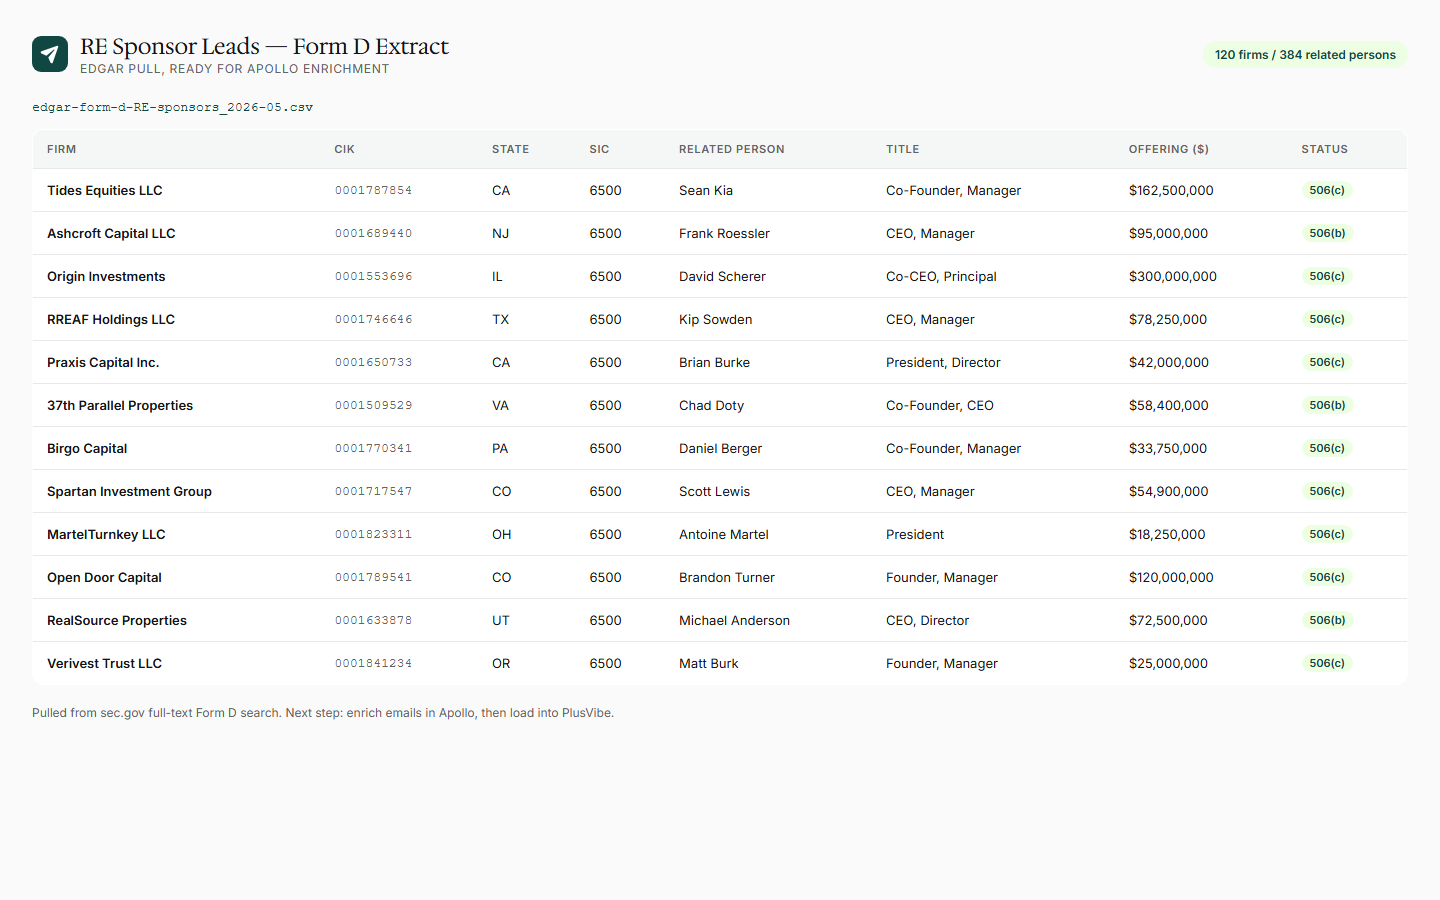Click the 506(c) badge in Verivest Trust row
The width and height of the screenshot is (1440, 900).
(x=1327, y=663)
